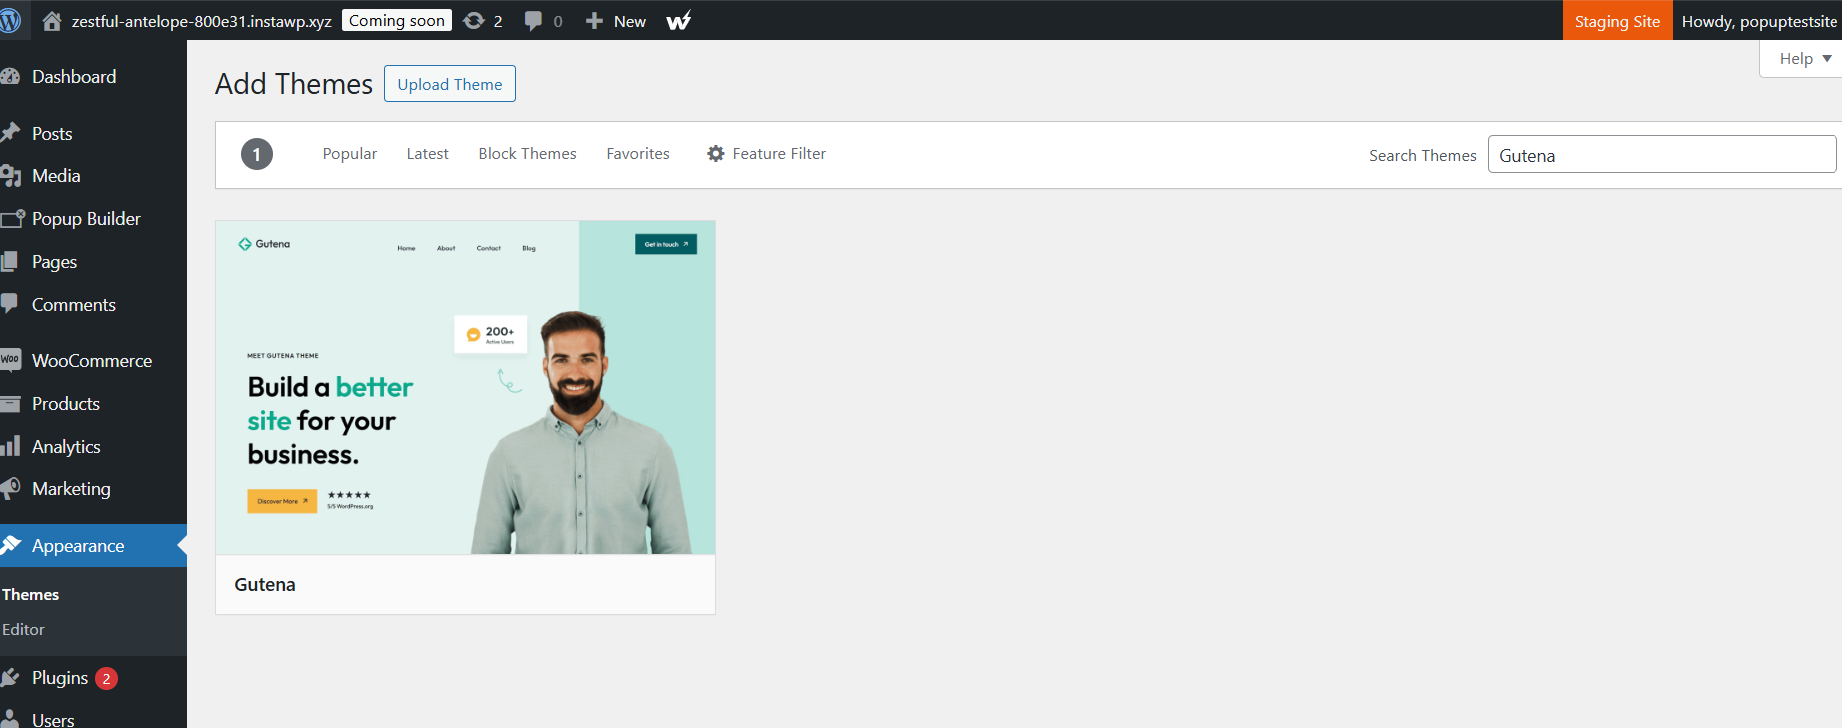Viewport: 1842px width, 728px height.
Task: Click the Posts pin icon
Action: [x=10, y=133]
